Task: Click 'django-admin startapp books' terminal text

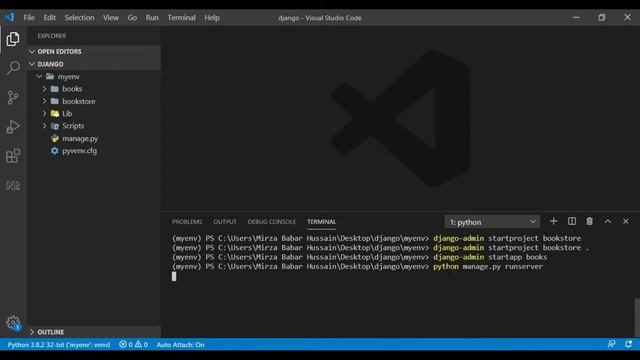Action: (490, 257)
